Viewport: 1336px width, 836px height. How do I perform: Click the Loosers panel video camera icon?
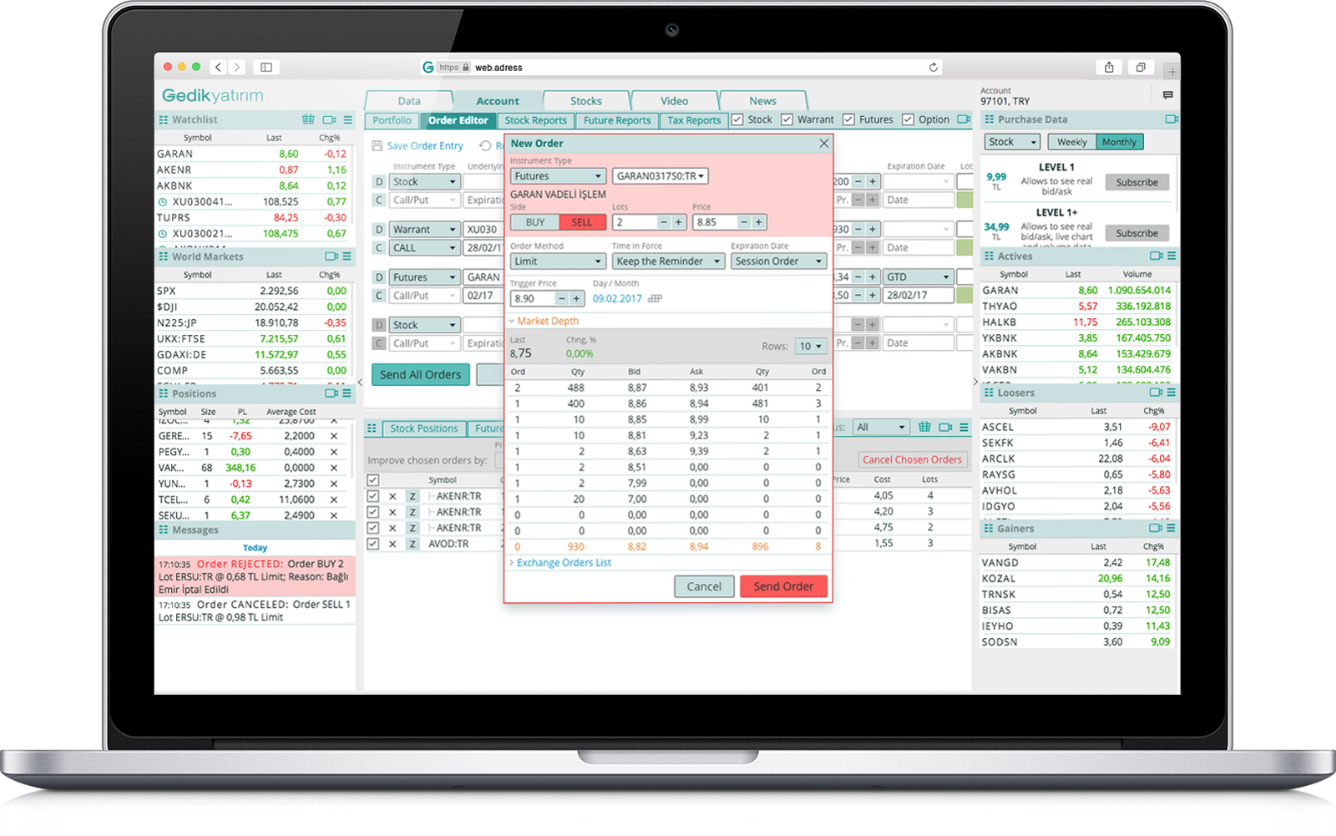(x=1156, y=393)
